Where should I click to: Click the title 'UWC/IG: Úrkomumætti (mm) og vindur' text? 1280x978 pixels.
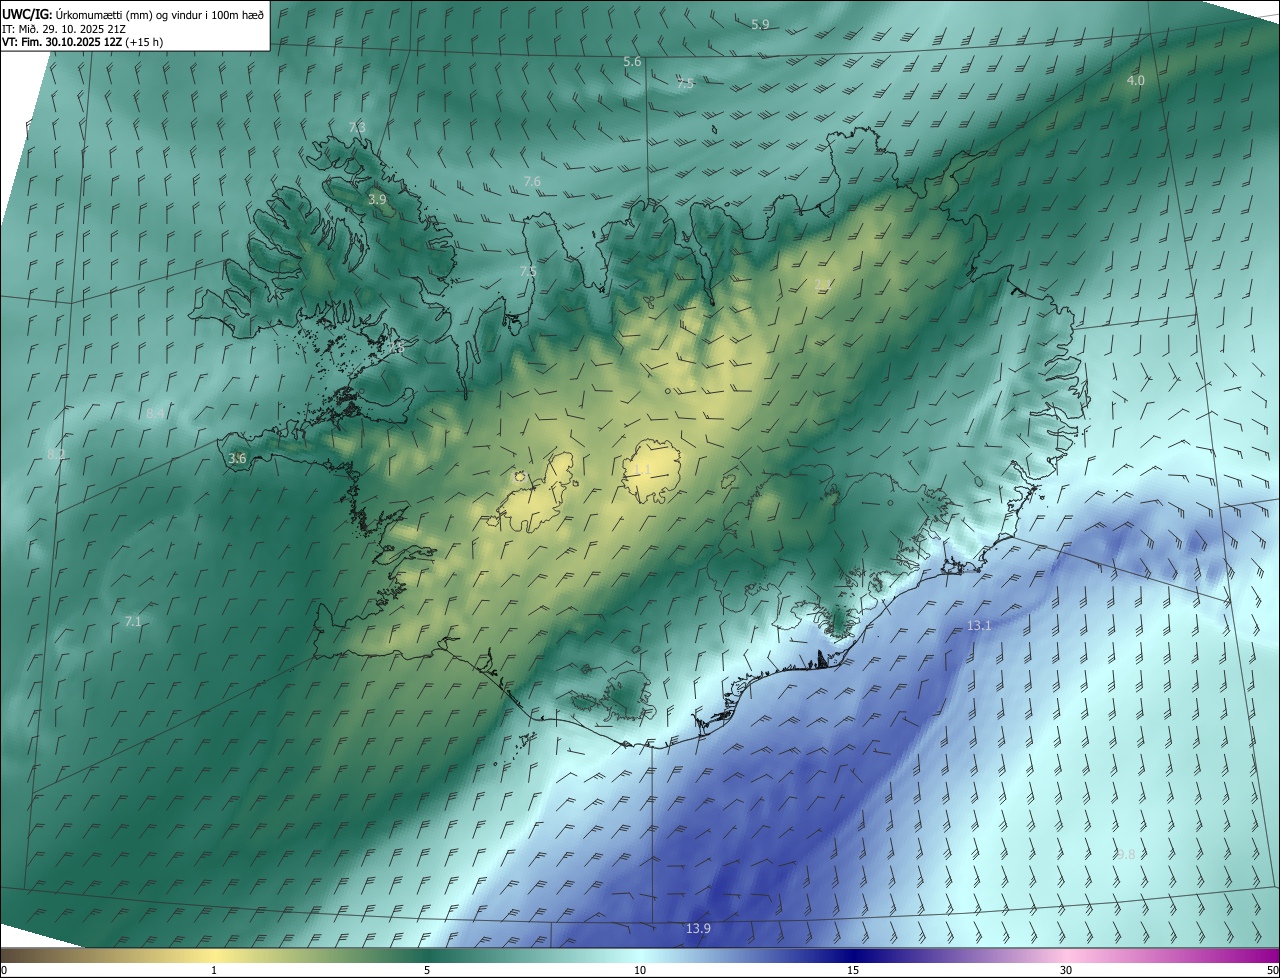point(133,13)
